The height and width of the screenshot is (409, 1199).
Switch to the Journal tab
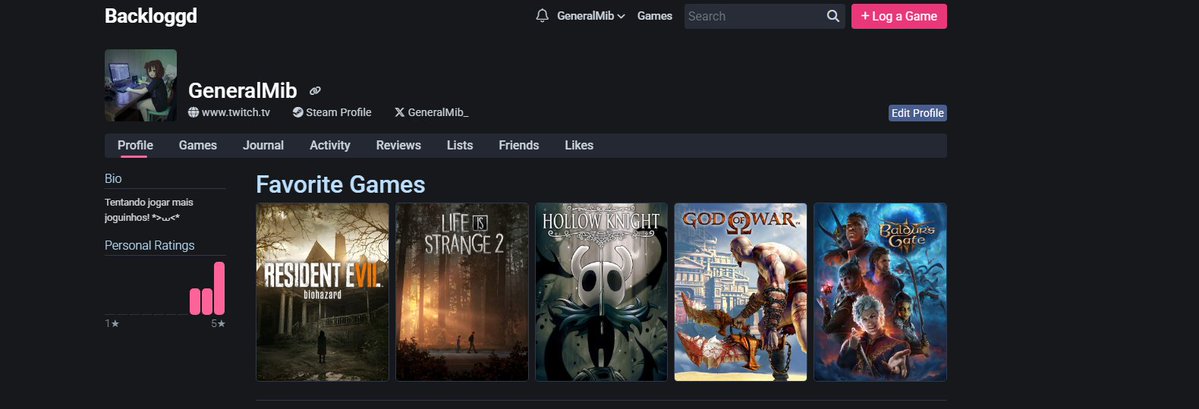point(263,145)
